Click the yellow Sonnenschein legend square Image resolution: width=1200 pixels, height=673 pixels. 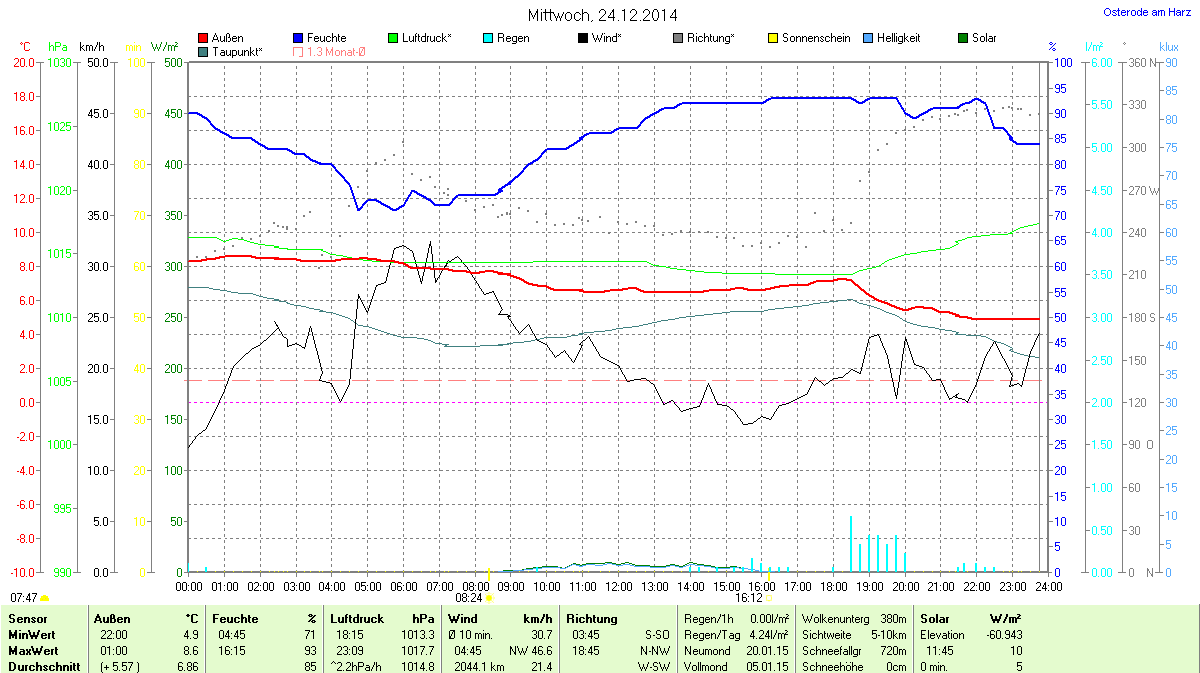[x=772, y=38]
